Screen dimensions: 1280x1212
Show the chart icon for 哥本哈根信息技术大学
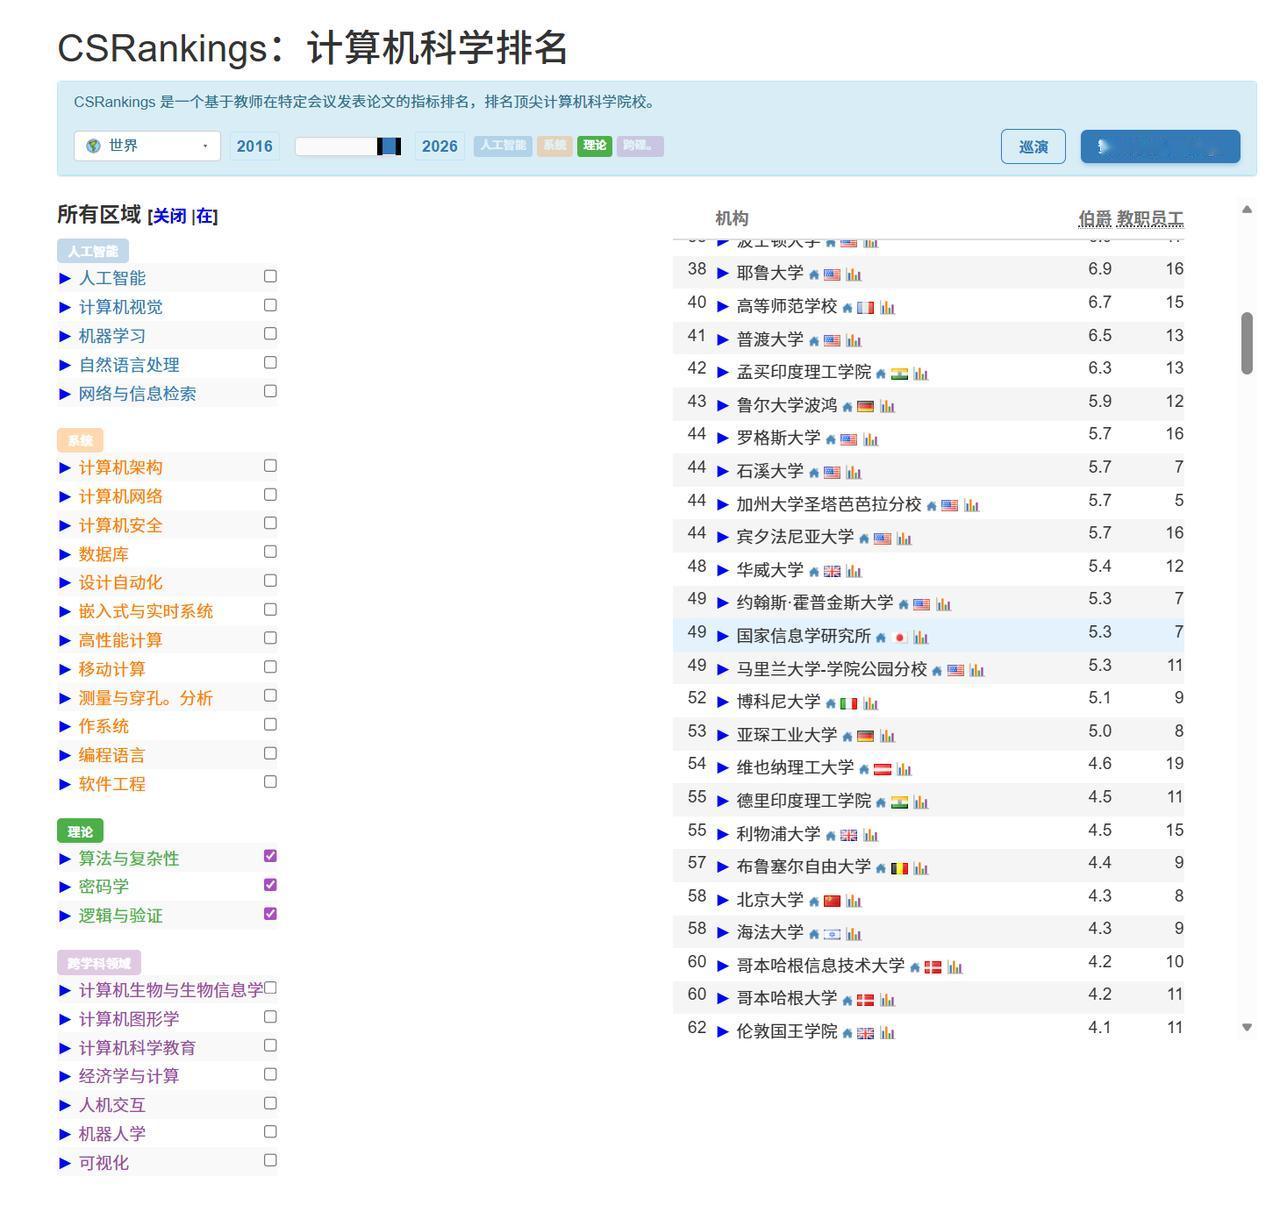pos(954,967)
